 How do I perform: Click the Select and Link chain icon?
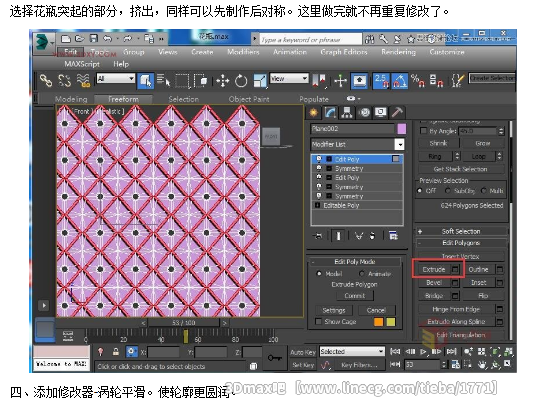click(46, 81)
